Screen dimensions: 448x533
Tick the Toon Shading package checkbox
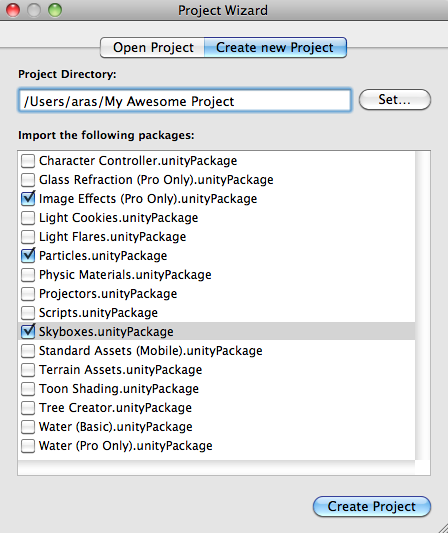(28, 389)
